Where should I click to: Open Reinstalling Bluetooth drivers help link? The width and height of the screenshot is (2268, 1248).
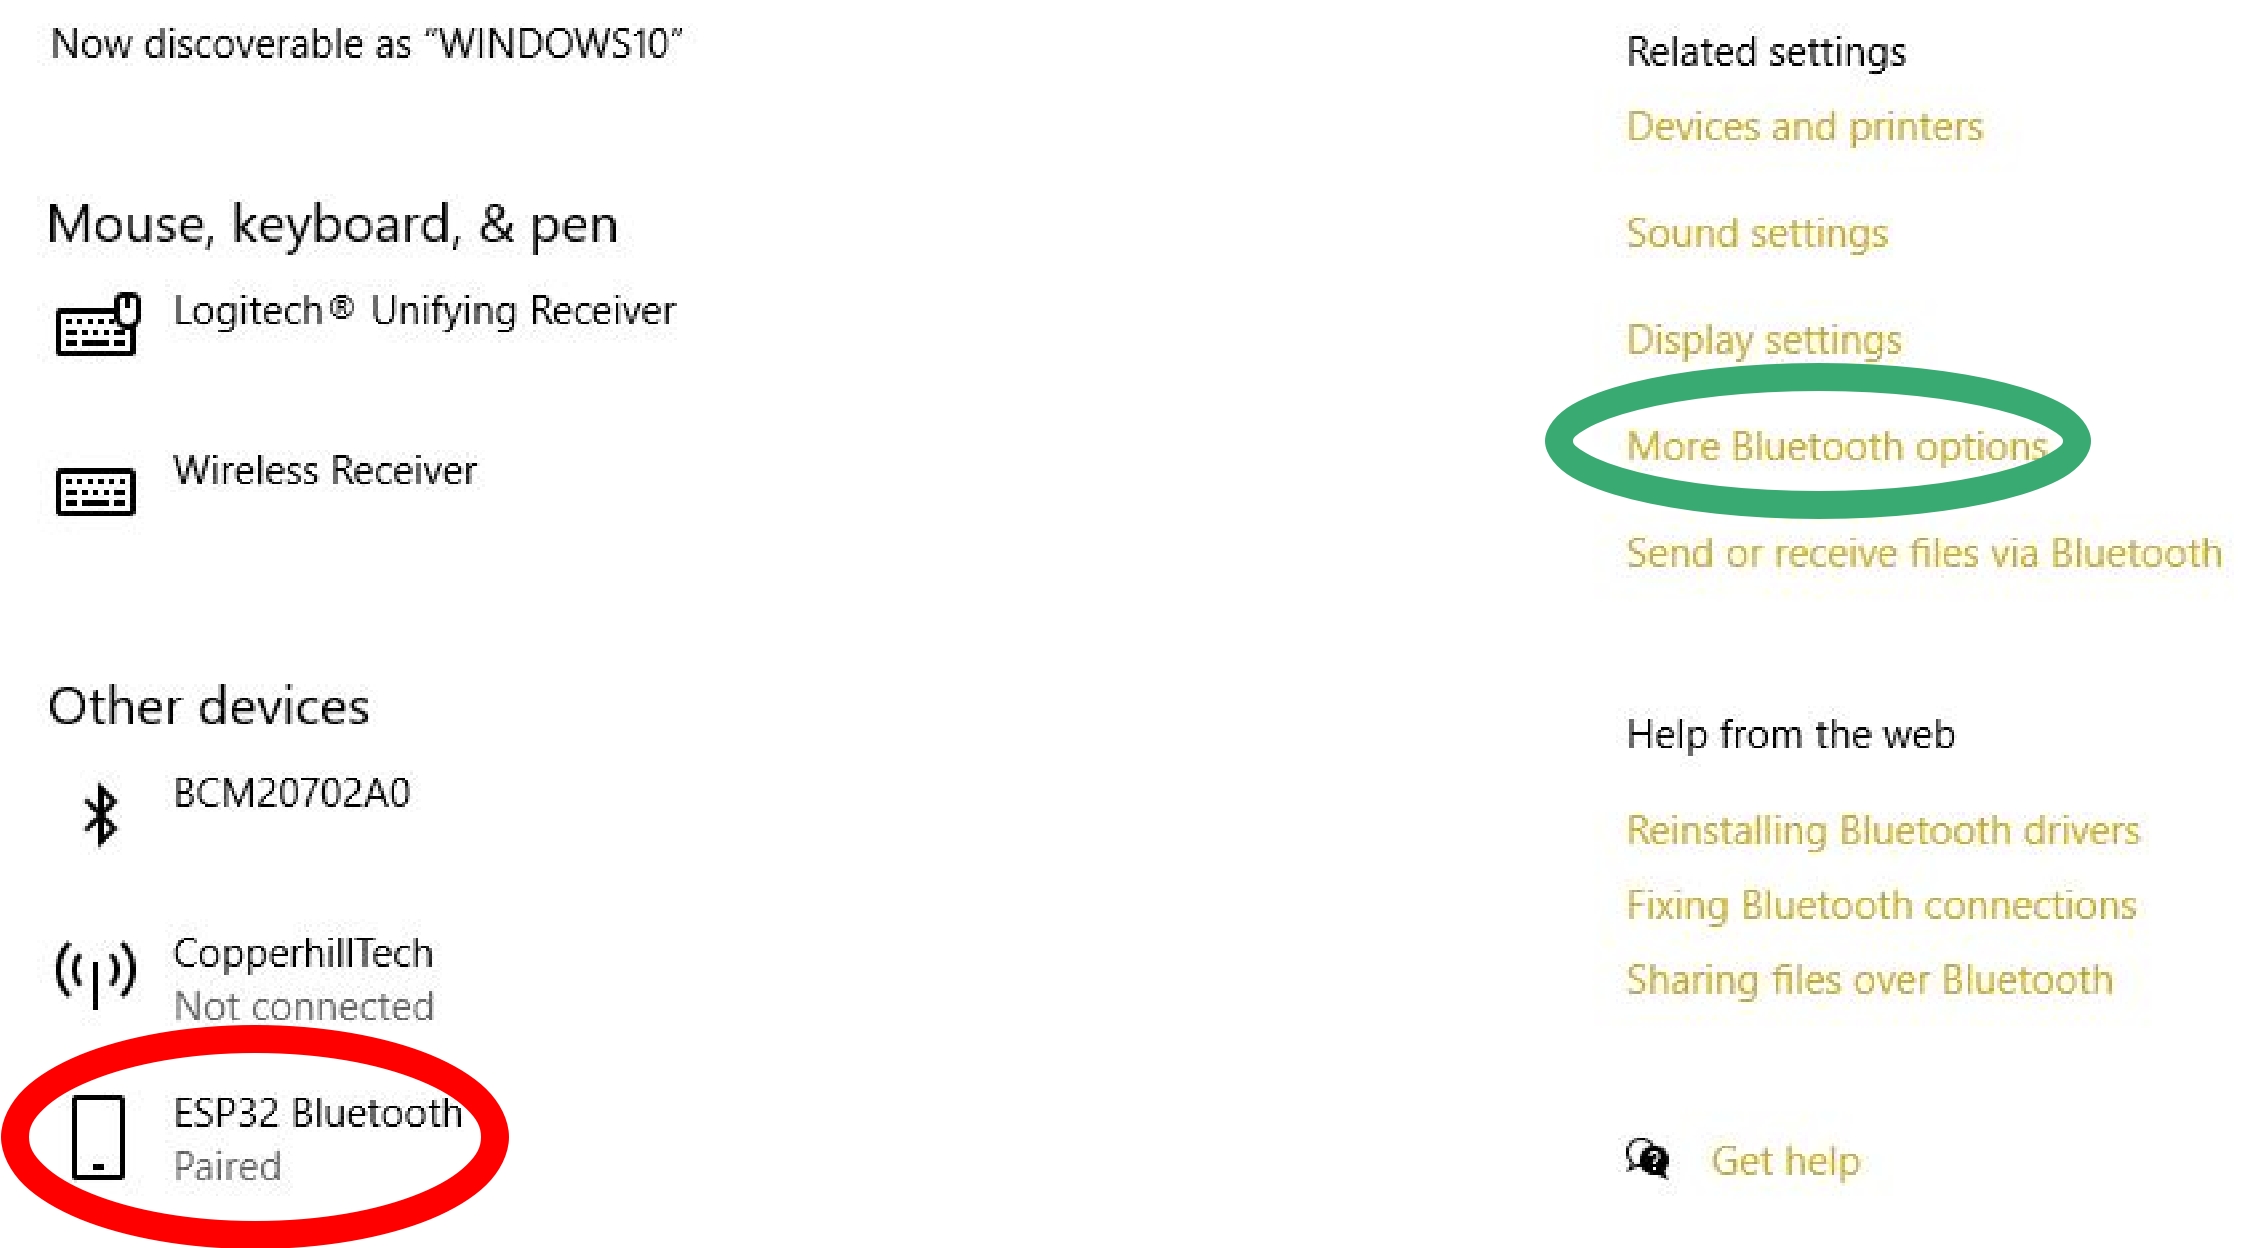pyautogui.click(x=1883, y=830)
